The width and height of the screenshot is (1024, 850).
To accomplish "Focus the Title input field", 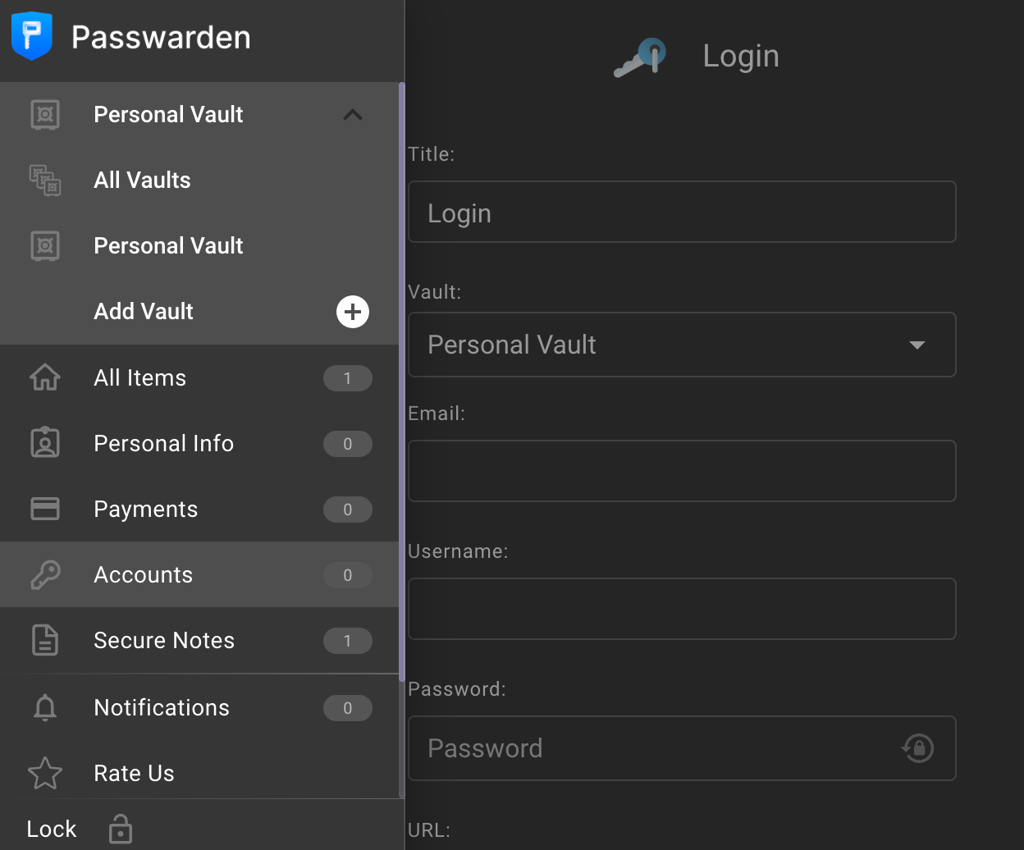I will 682,212.
